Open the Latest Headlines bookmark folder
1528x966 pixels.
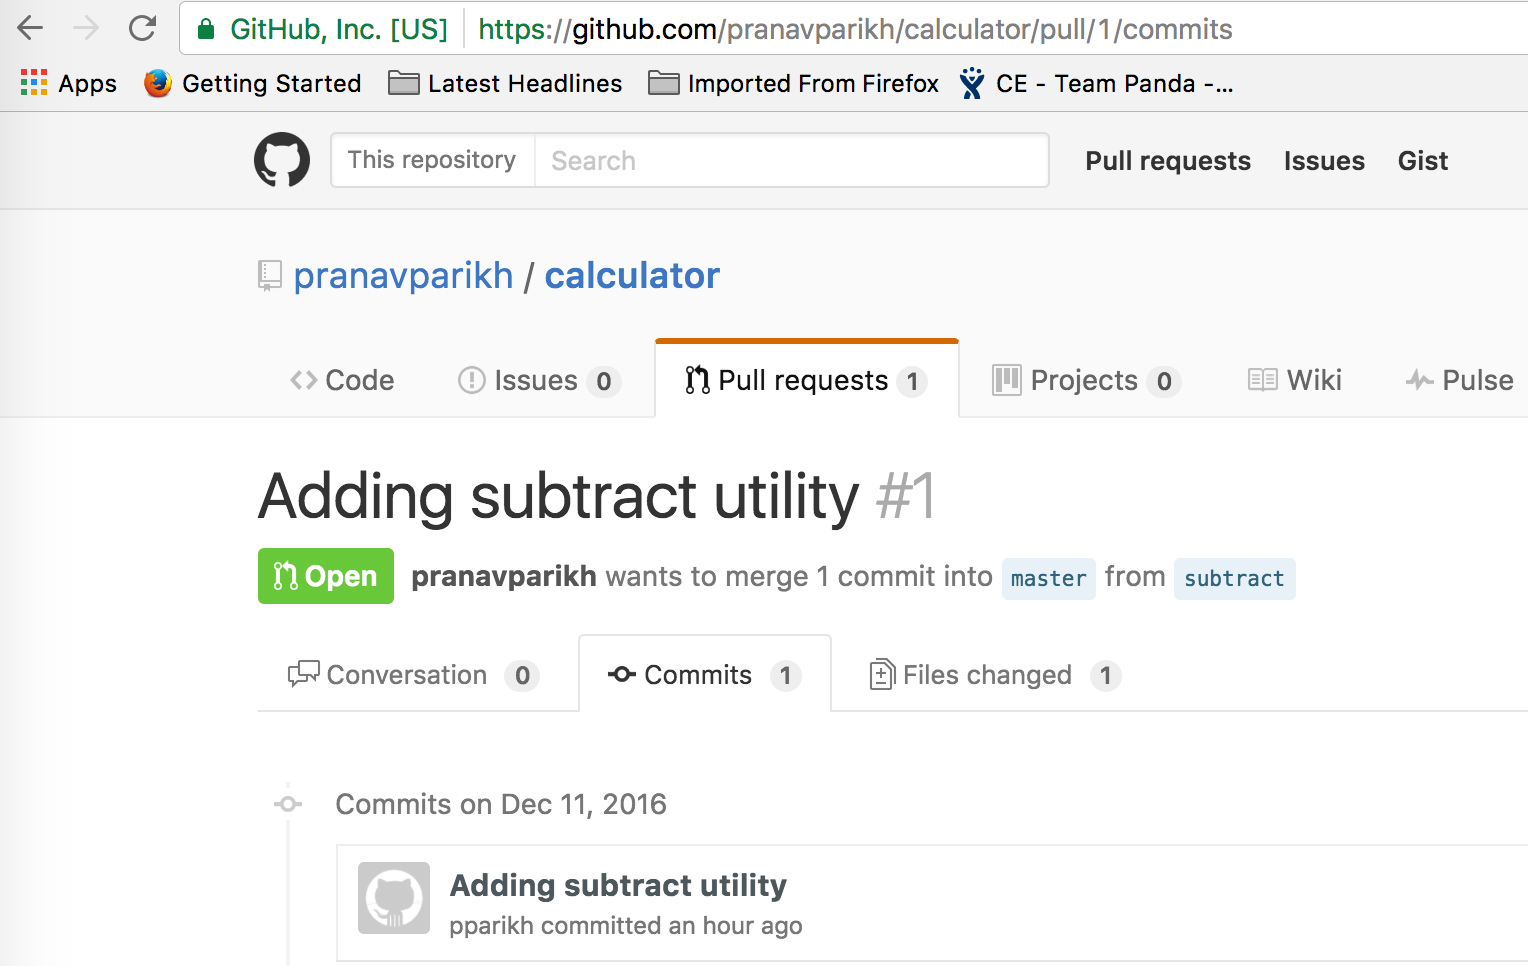505,83
